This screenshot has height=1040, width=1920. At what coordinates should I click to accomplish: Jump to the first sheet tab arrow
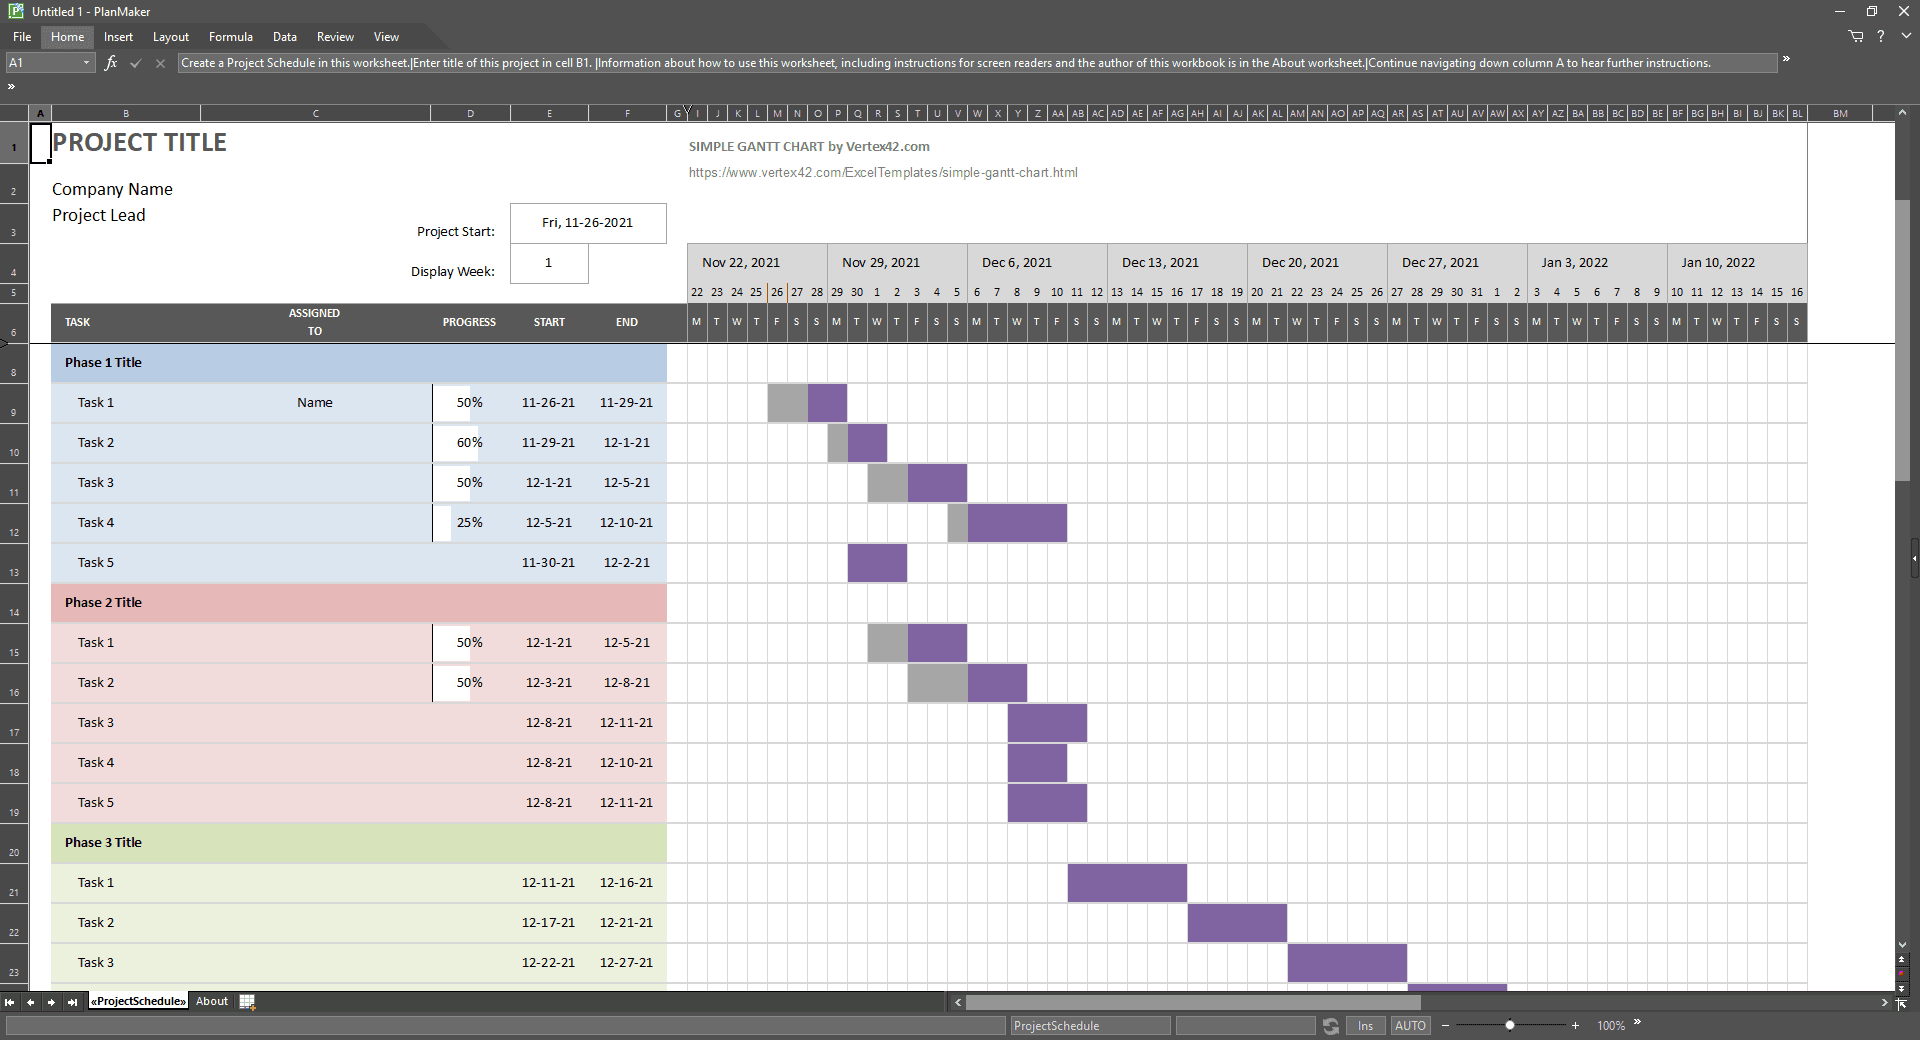coord(10,1002)
